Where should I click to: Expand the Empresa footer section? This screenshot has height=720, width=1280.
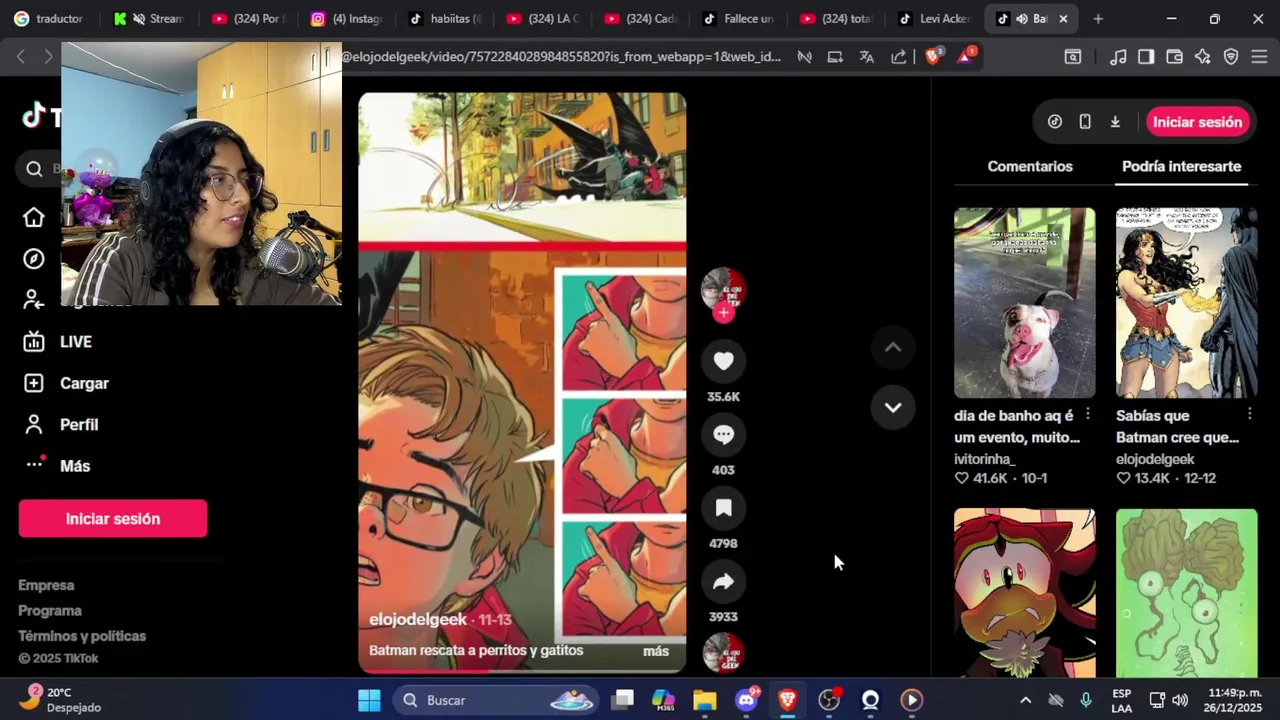(x=46, y=585)
